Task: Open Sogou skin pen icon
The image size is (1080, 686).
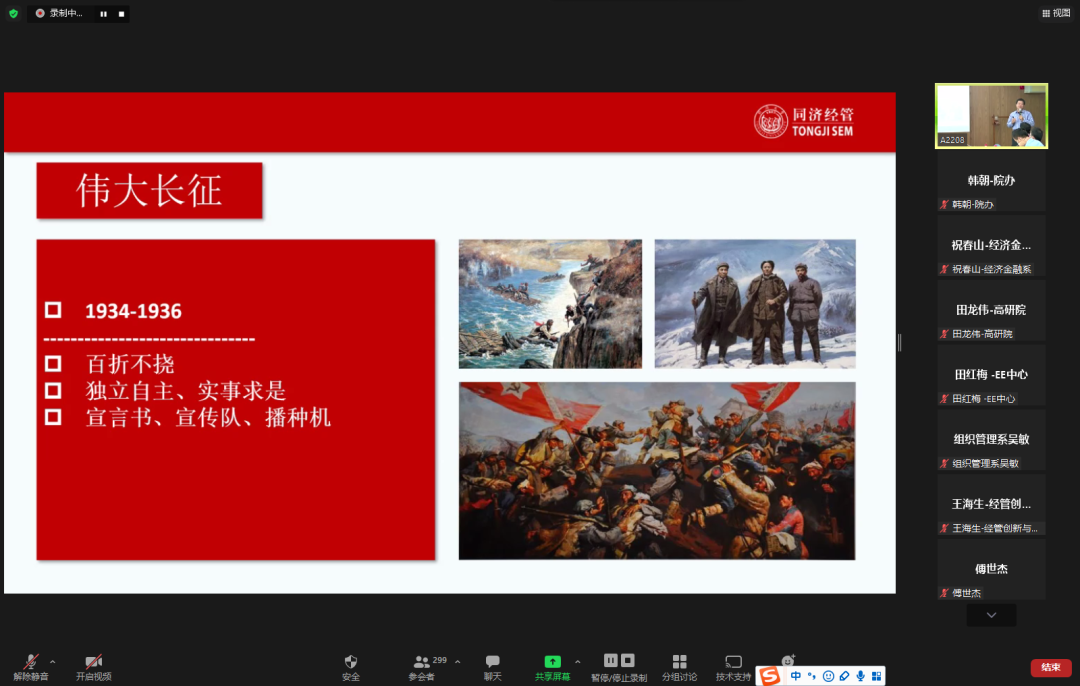Action: pos(844,676)
